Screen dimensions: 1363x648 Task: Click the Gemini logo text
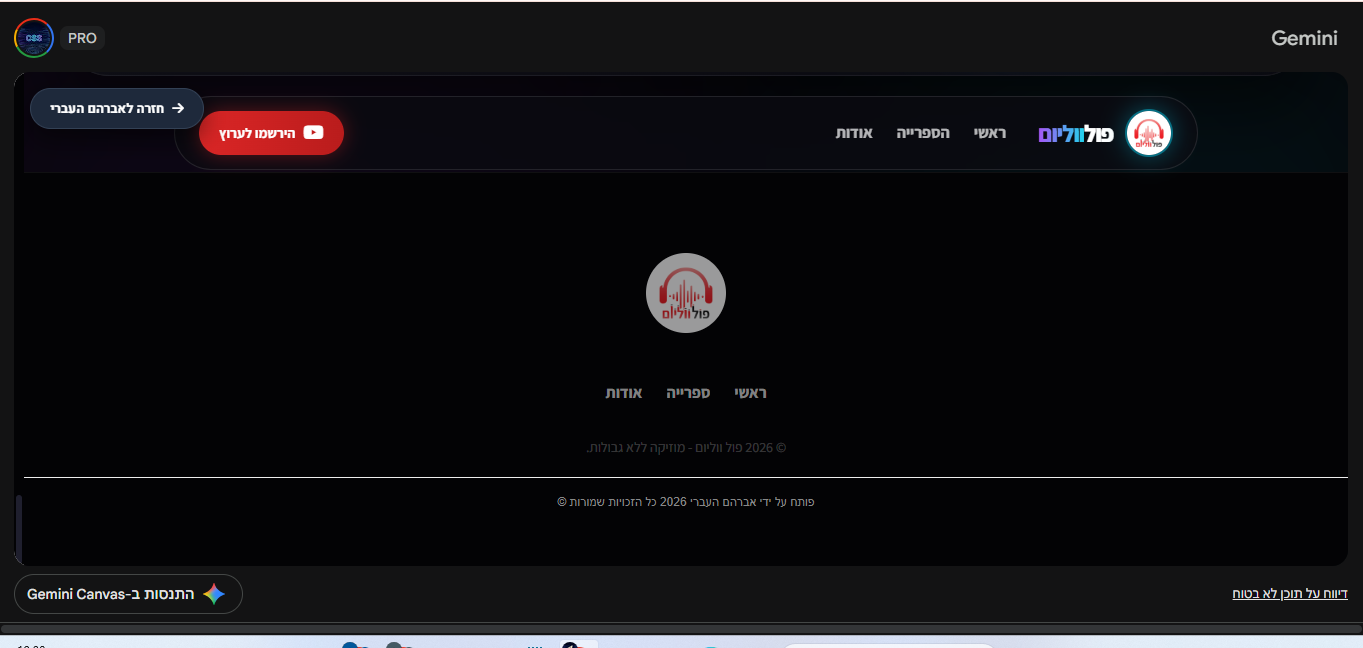point(1304,38)
